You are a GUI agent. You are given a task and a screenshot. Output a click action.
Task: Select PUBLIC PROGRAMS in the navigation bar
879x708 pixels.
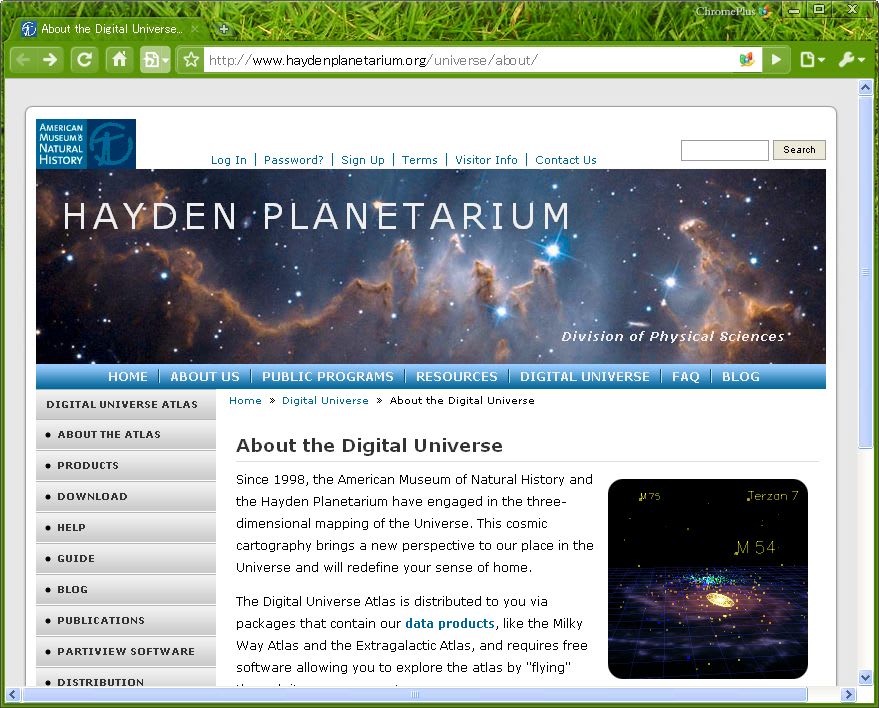click(x=327, y=377)
